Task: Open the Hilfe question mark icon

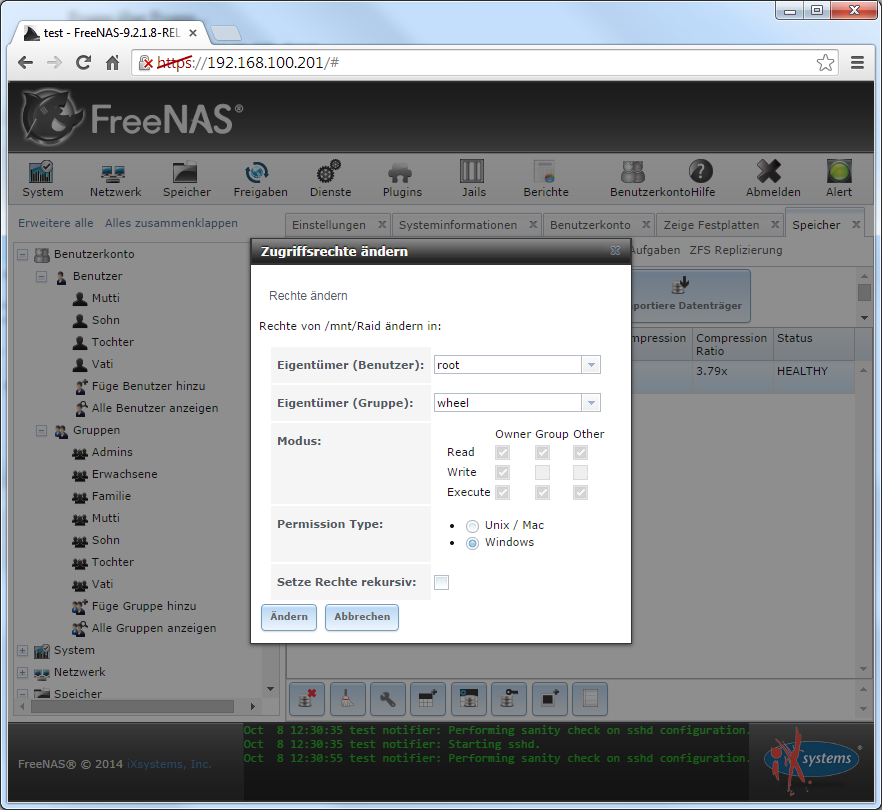Action: [700, 172]
